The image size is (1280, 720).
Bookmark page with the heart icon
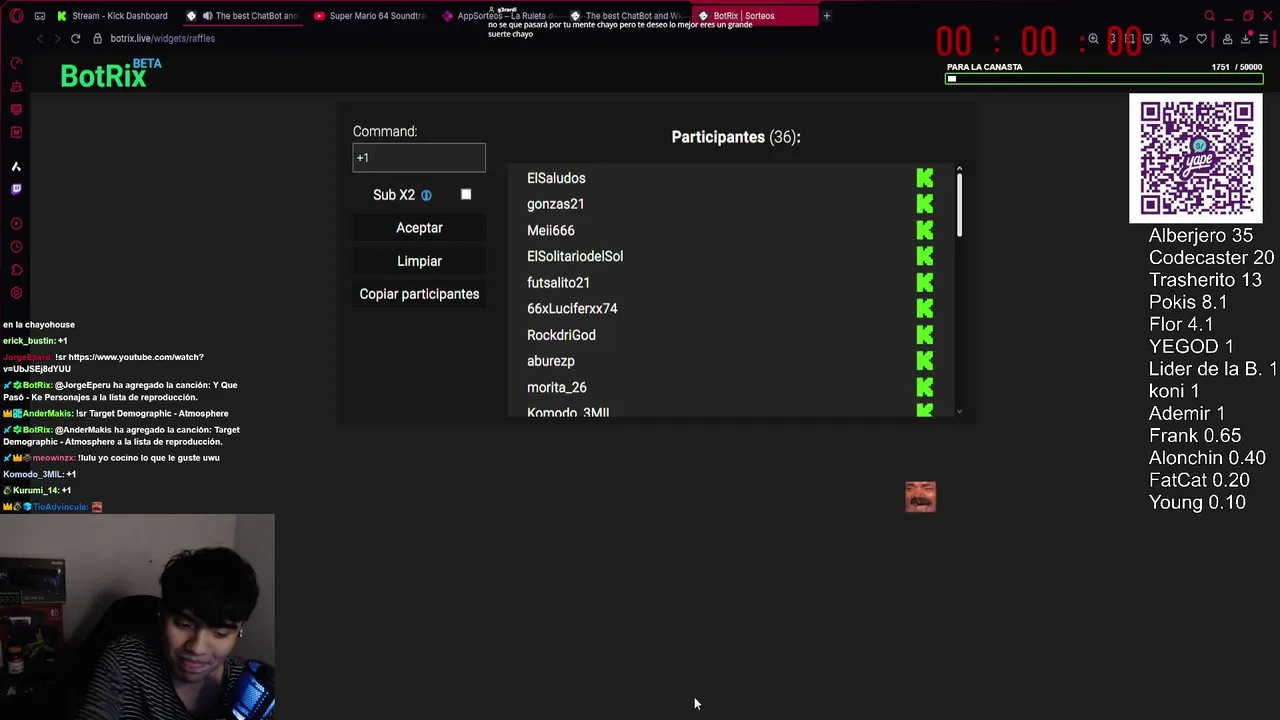point(1202,39)
